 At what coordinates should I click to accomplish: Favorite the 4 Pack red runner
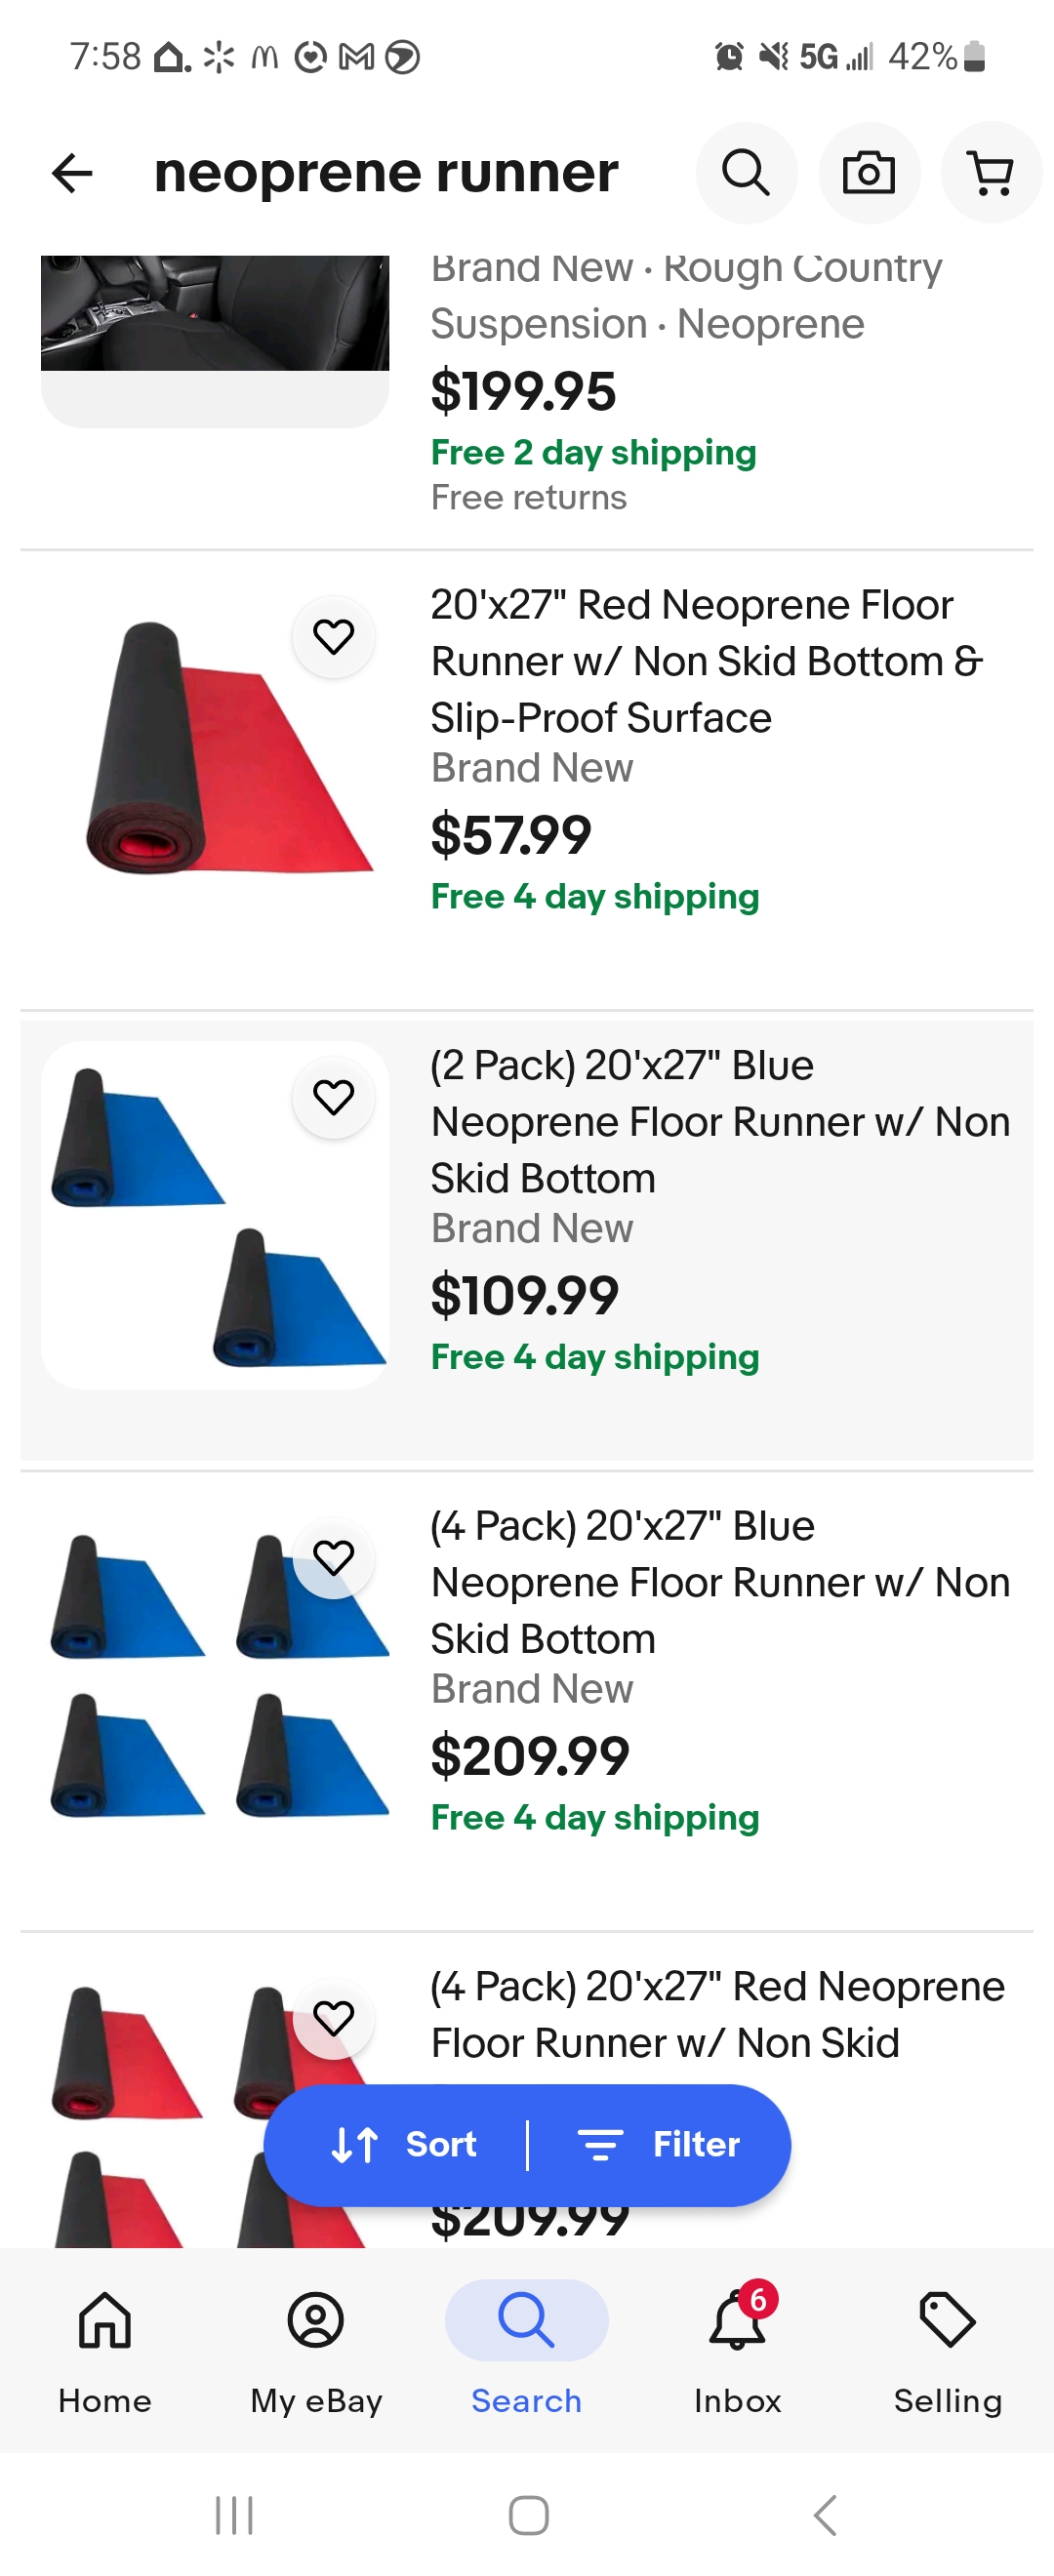pyautogui.click(x=333, y=2017)
